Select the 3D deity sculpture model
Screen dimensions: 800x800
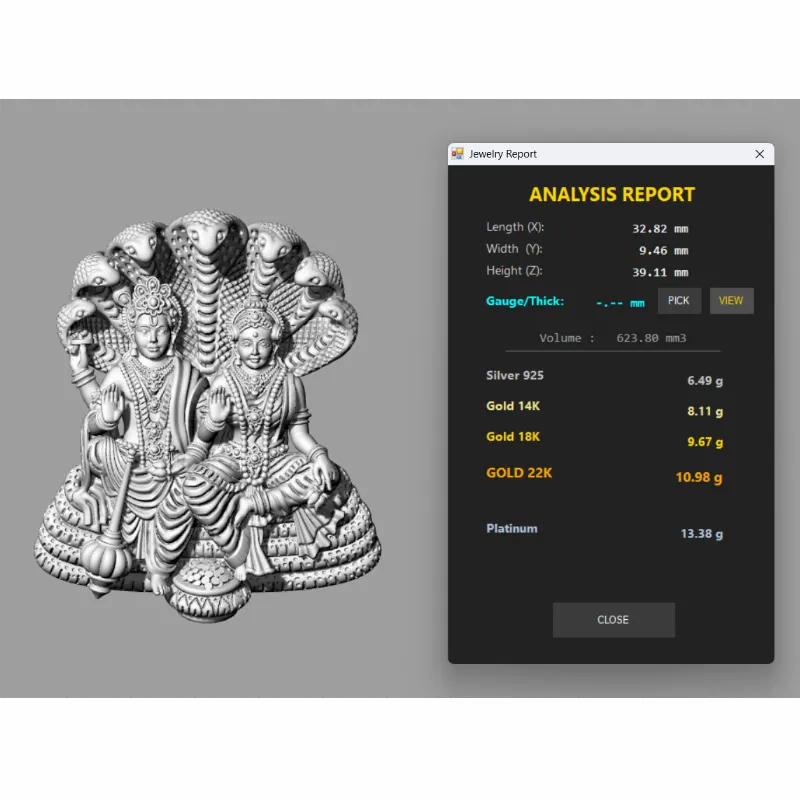click(210, 420)
